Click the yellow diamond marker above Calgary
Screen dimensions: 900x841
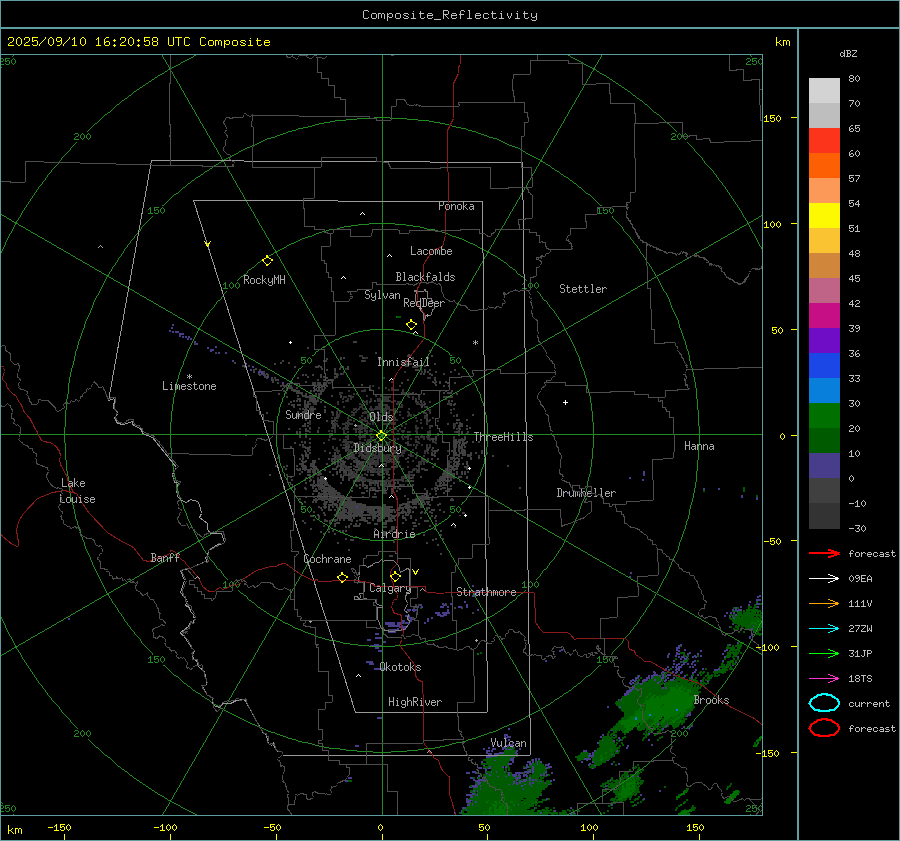pyautogui.click(x=395, y=576)
